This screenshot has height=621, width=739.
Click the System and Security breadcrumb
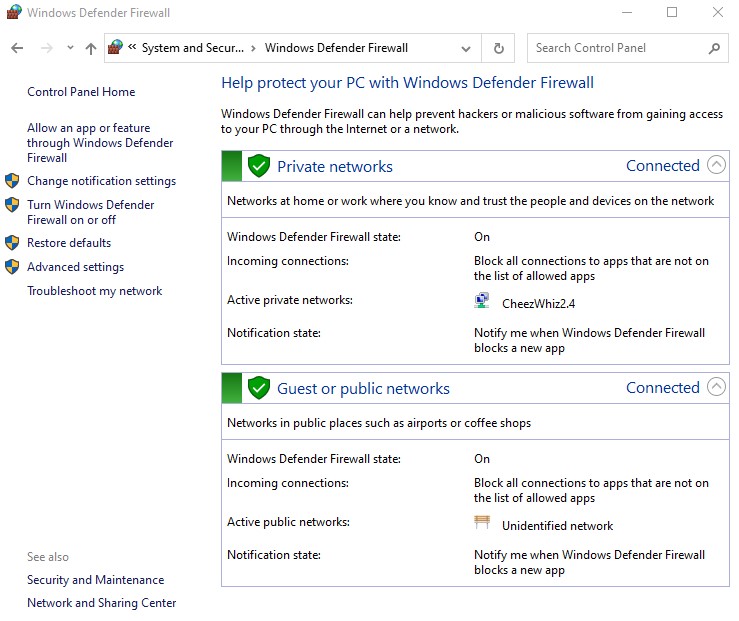[x=193, y=48]
